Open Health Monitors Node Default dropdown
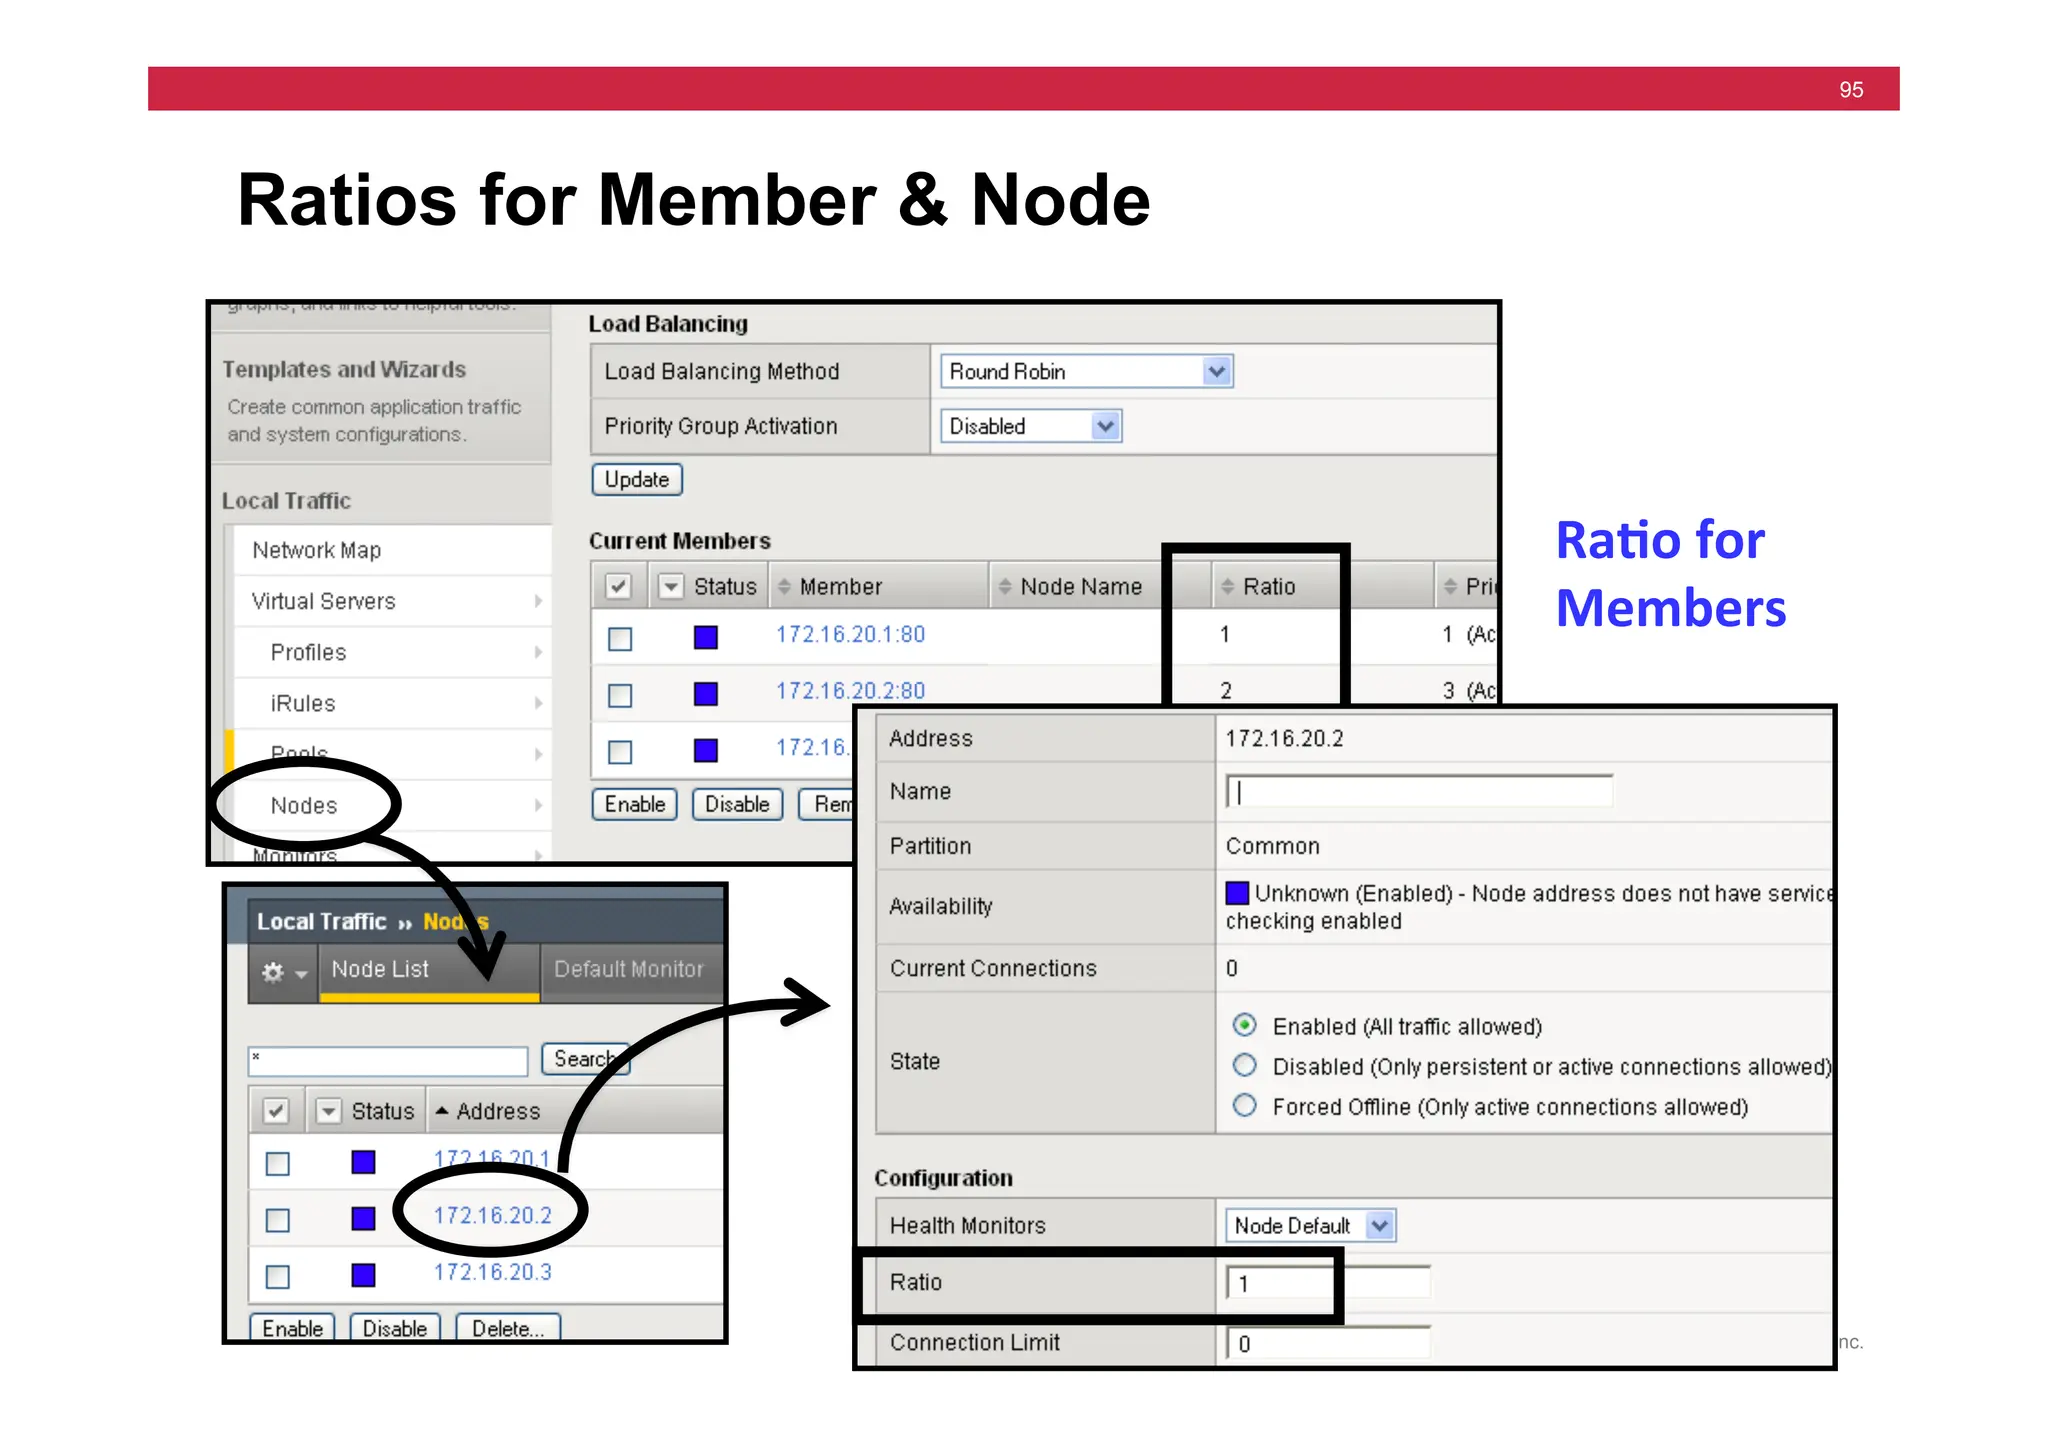Image resolution: width=2048 pixels, height=1447 pixels. (x=1310, y=1225)
